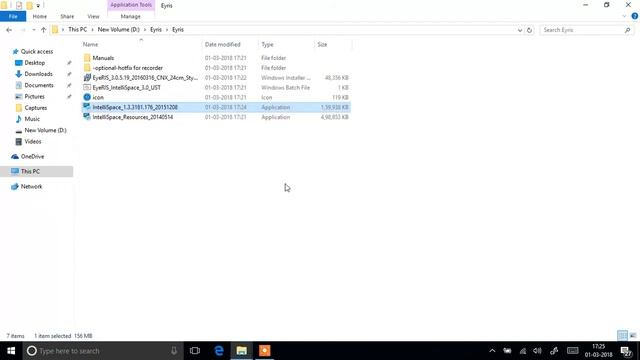Image resolution: width=640 pixels, height=360 pixels.
Task: Select the icon file entry
Action: tap(98, 97)
